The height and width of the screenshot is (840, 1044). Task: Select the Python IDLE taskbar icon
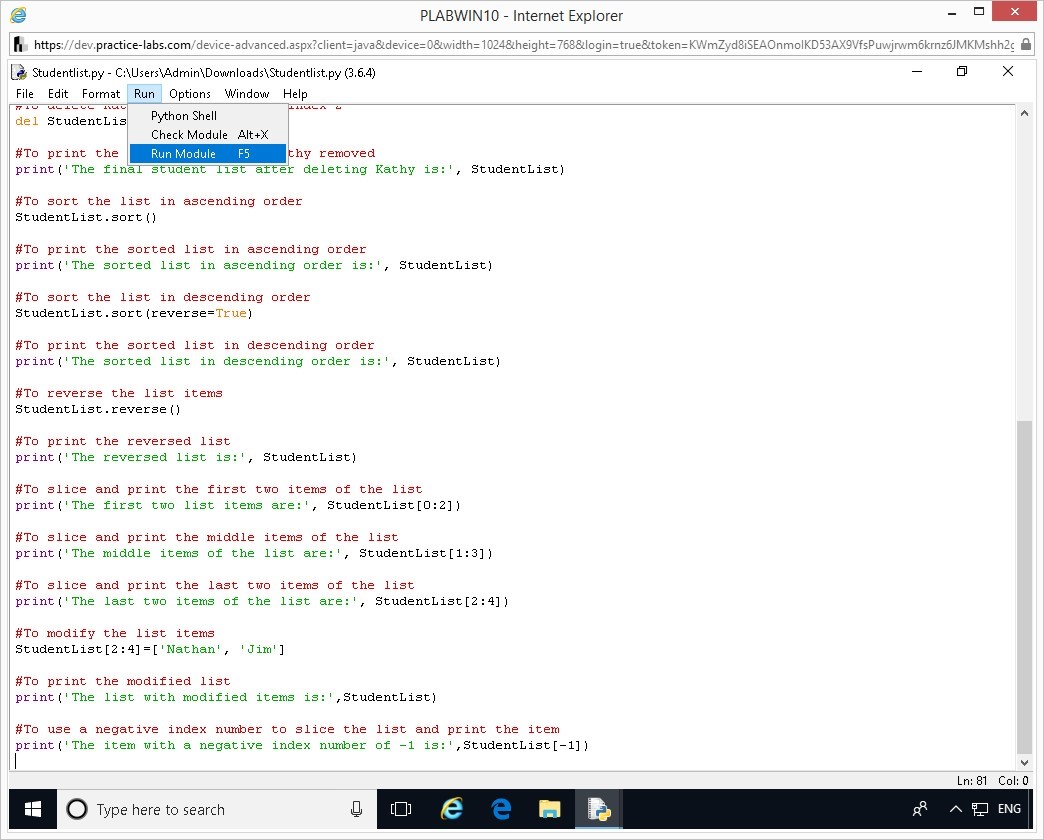(x=599, y=809)
